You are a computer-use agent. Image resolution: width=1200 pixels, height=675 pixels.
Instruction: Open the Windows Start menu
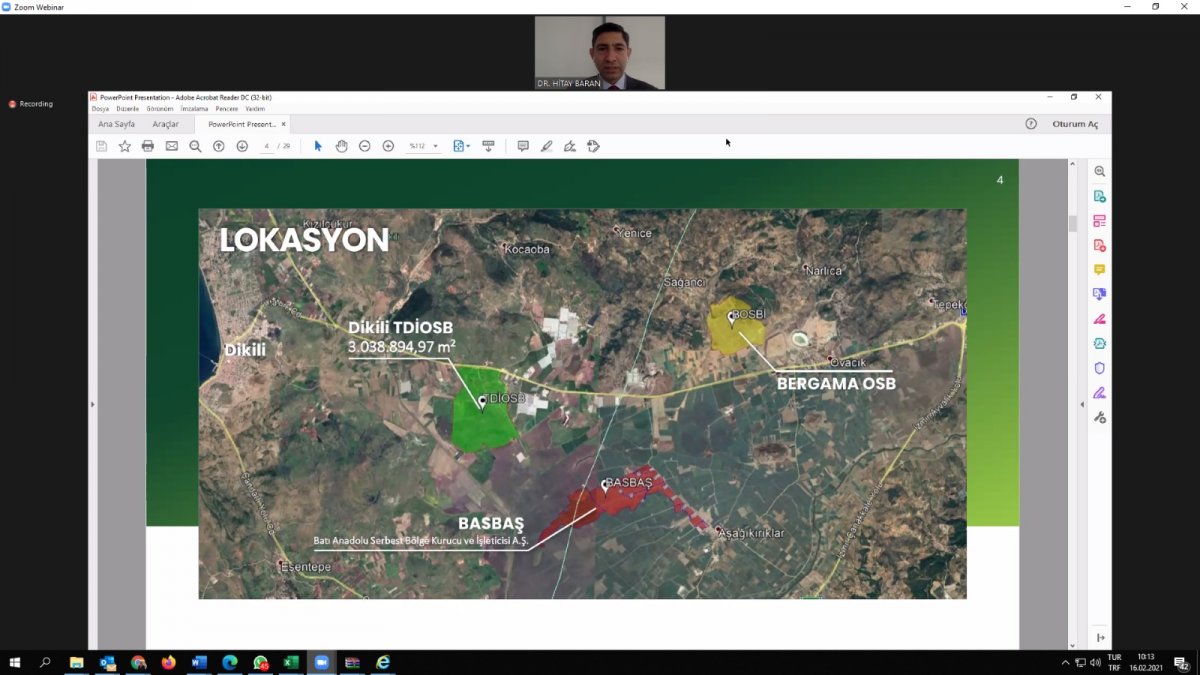(15, 662)
